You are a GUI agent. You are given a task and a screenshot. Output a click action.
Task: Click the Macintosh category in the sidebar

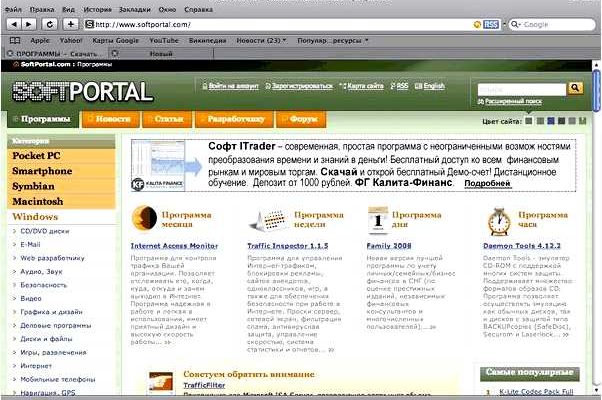coord(40,201)
